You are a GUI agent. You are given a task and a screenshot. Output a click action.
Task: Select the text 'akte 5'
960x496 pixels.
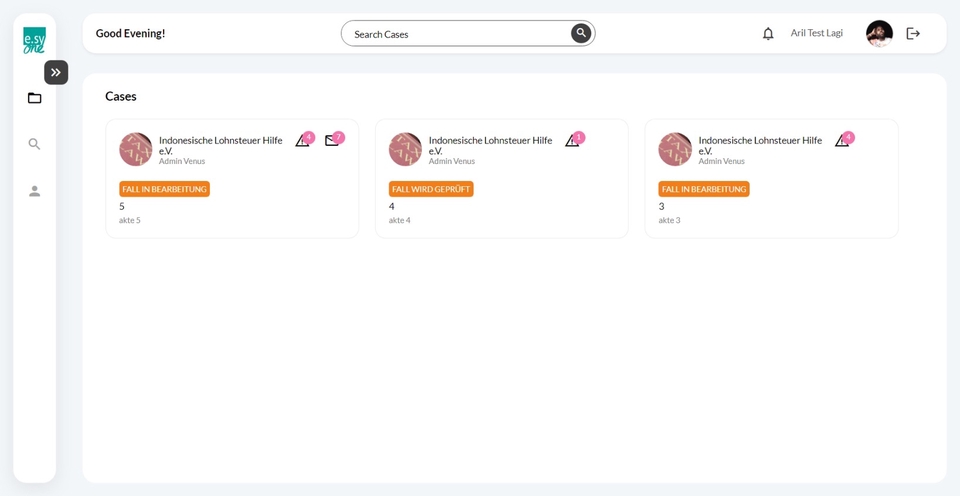130,220
